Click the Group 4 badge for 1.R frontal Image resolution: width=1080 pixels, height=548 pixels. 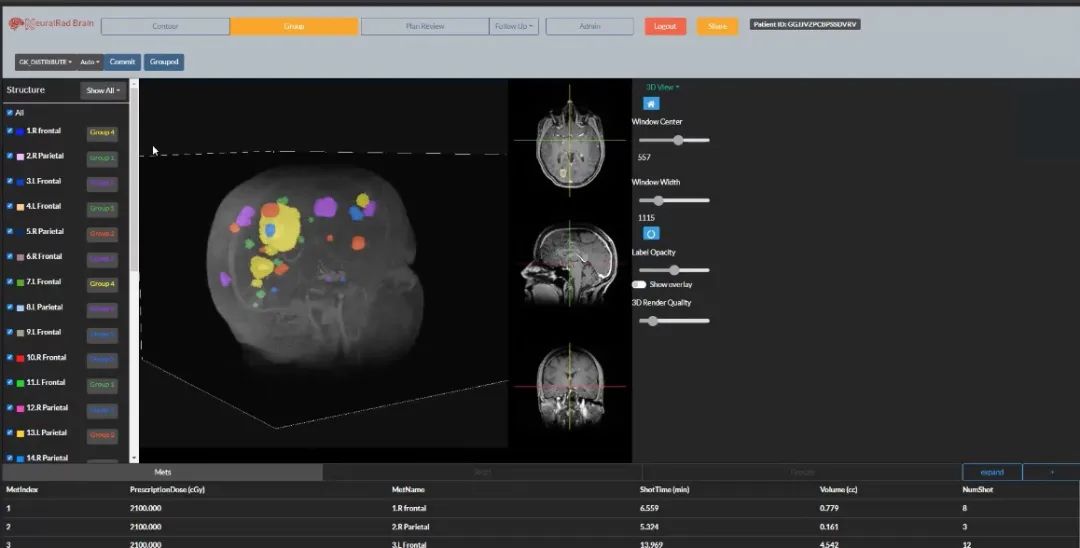click(102, 132)
